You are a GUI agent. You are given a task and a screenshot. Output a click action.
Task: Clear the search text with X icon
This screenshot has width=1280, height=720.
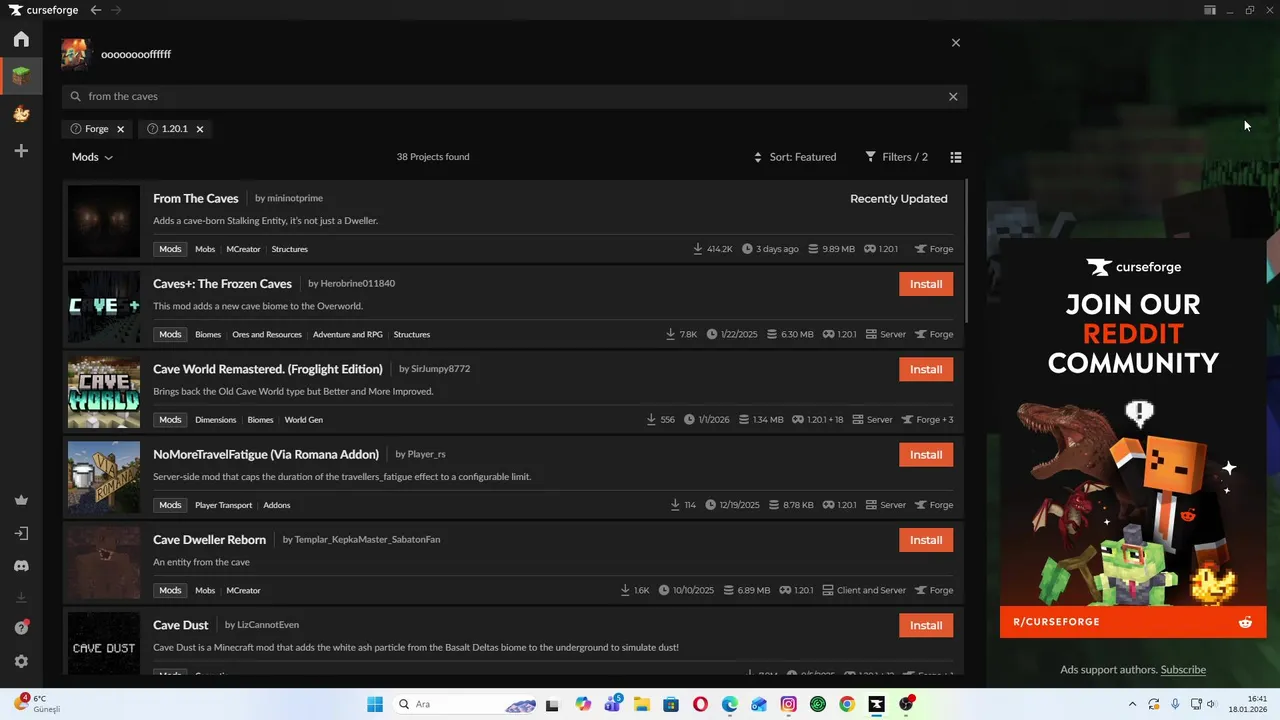[953, 97]
